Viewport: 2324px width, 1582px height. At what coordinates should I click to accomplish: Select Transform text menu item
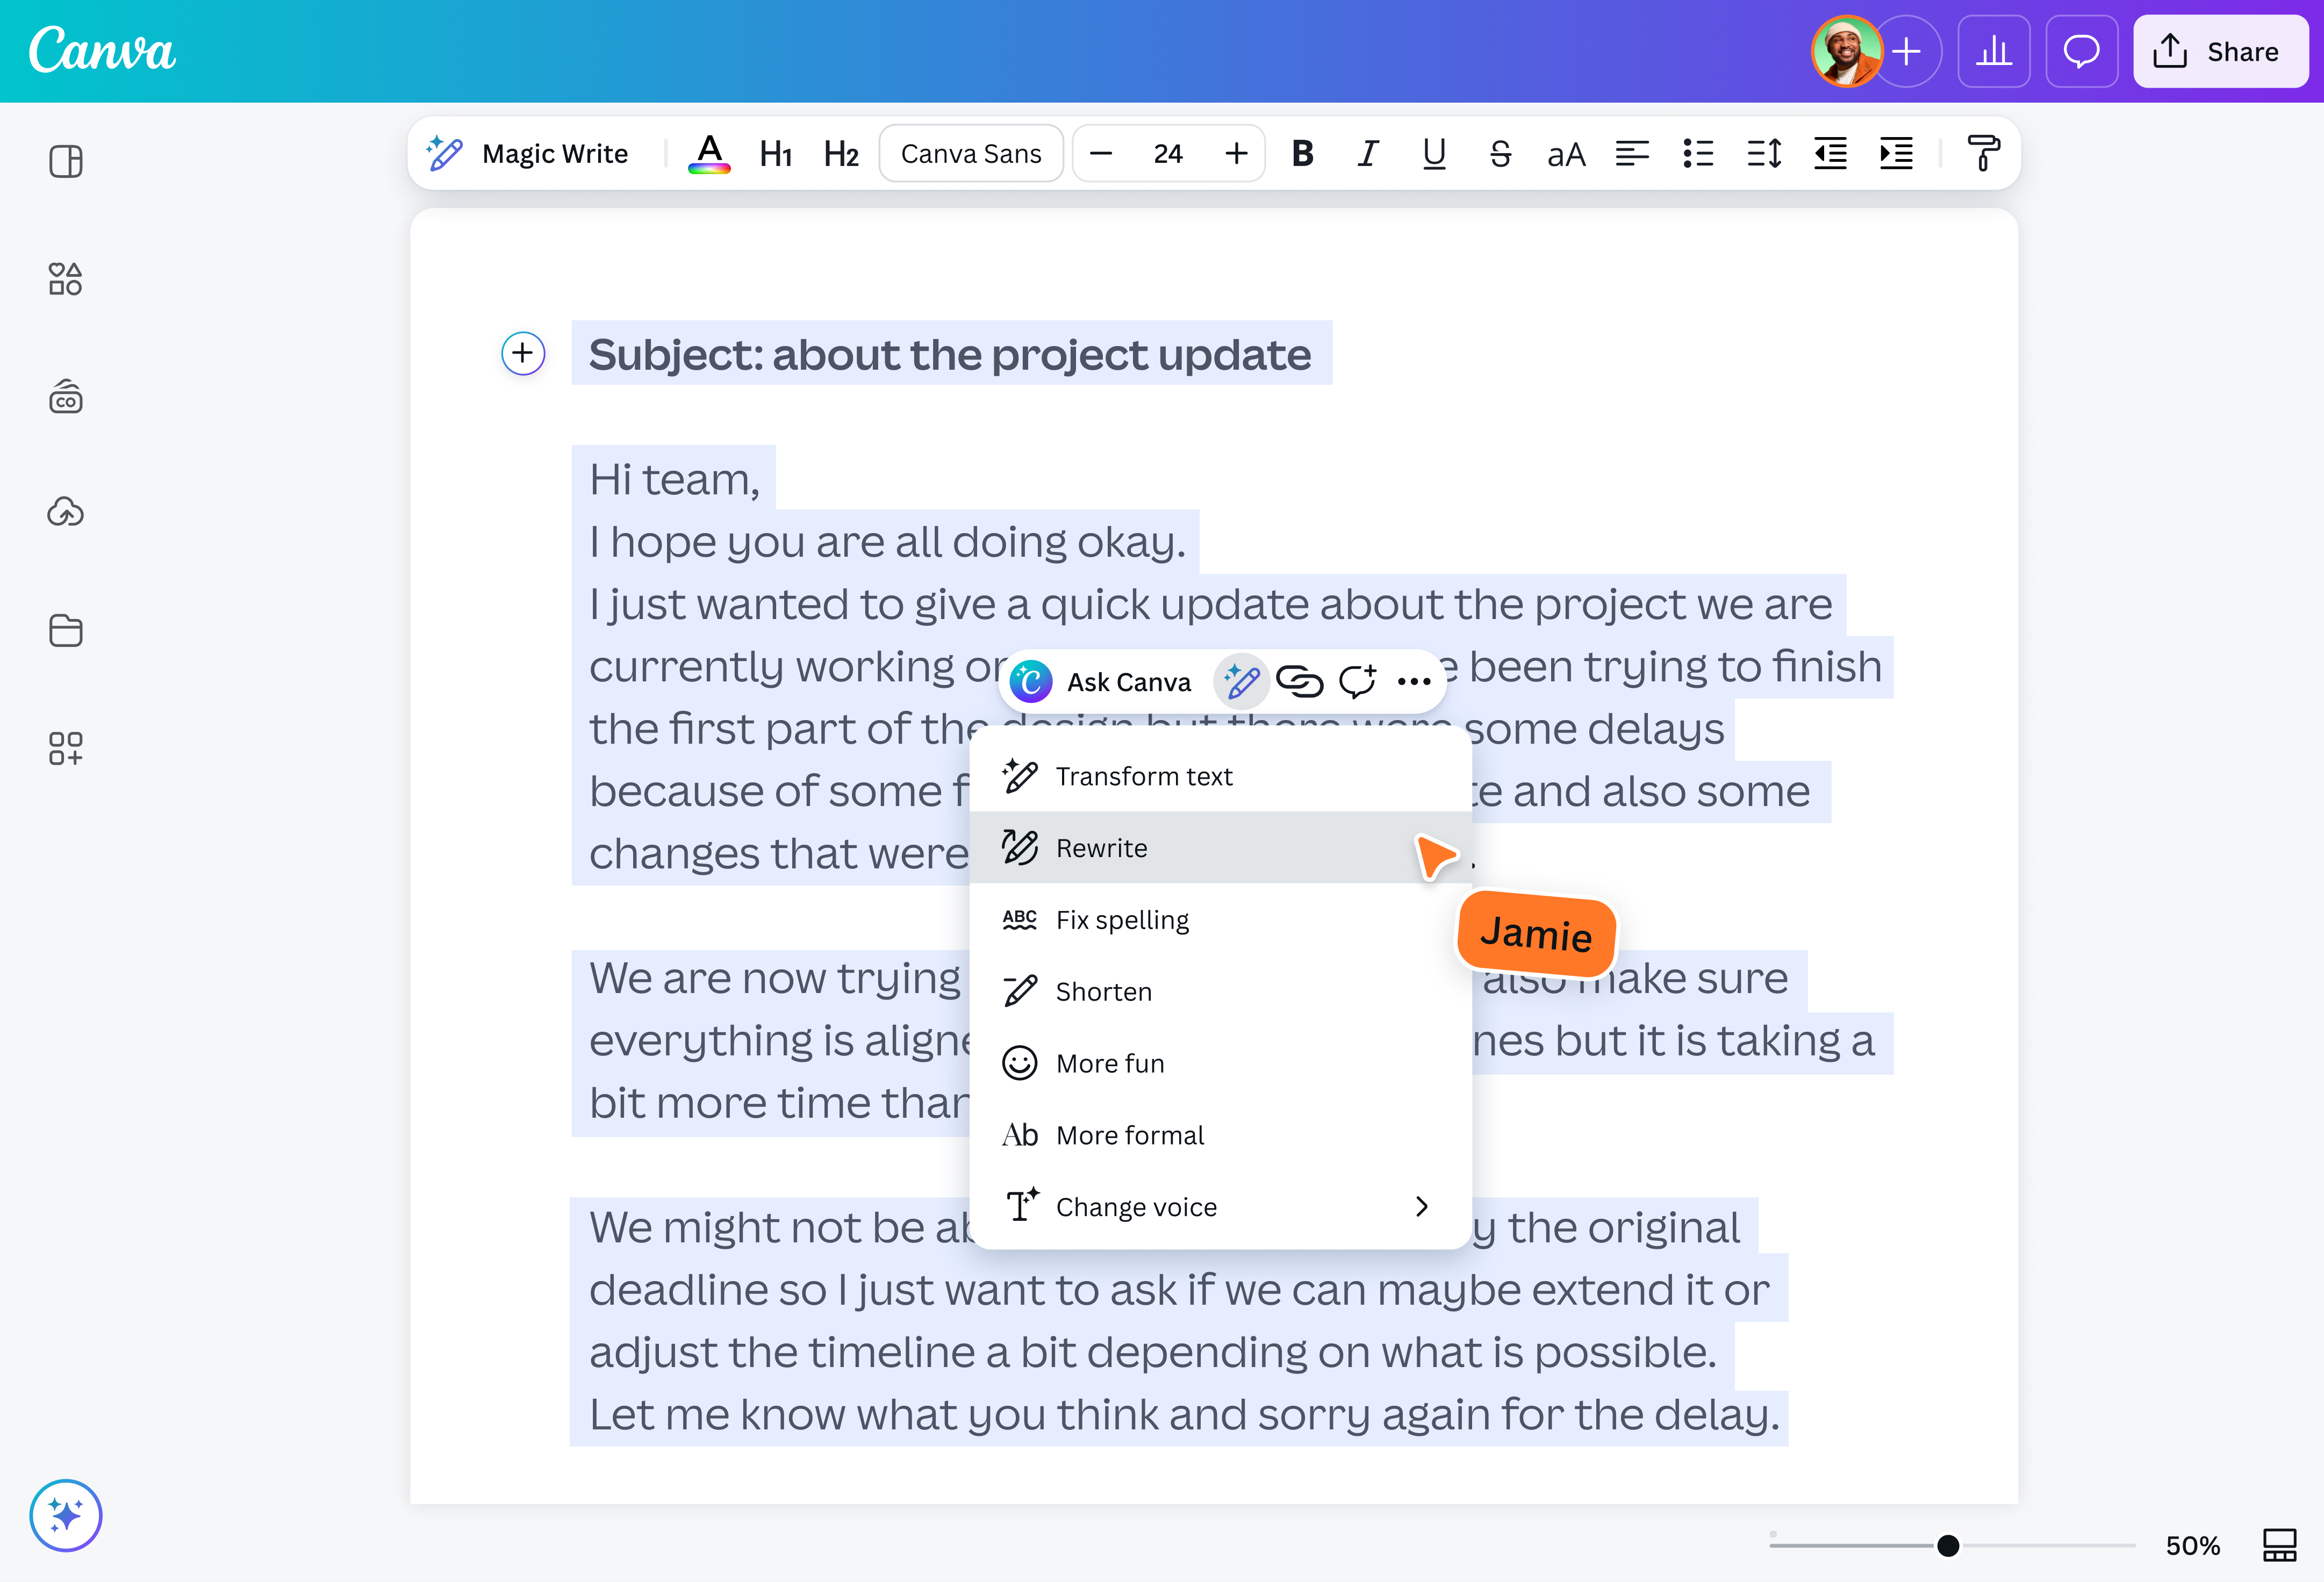tap(1220, 776)
